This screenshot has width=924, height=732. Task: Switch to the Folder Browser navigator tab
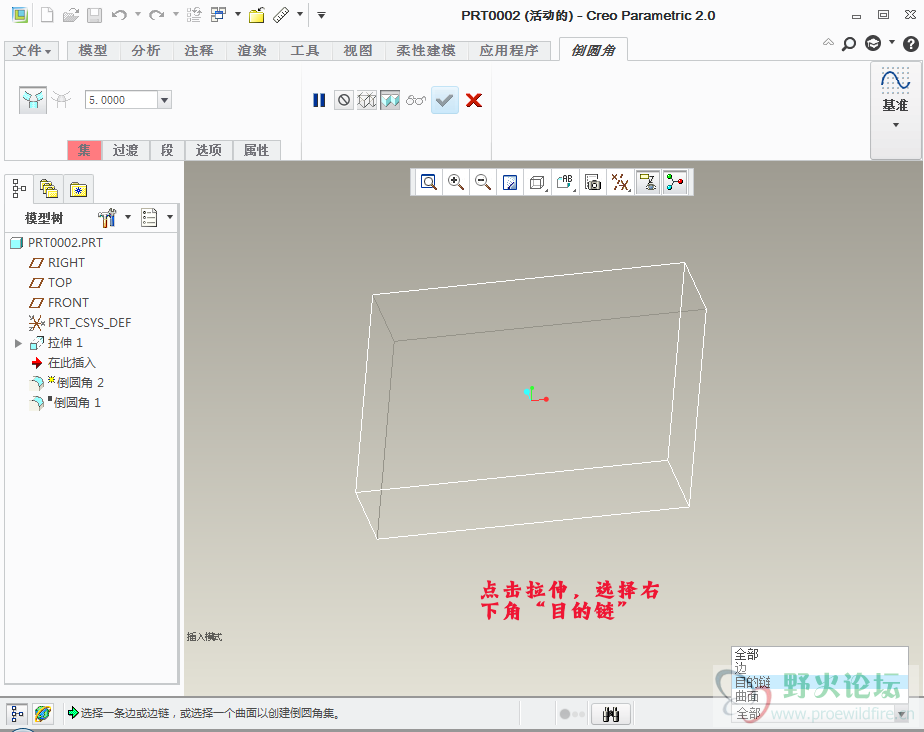48,189
